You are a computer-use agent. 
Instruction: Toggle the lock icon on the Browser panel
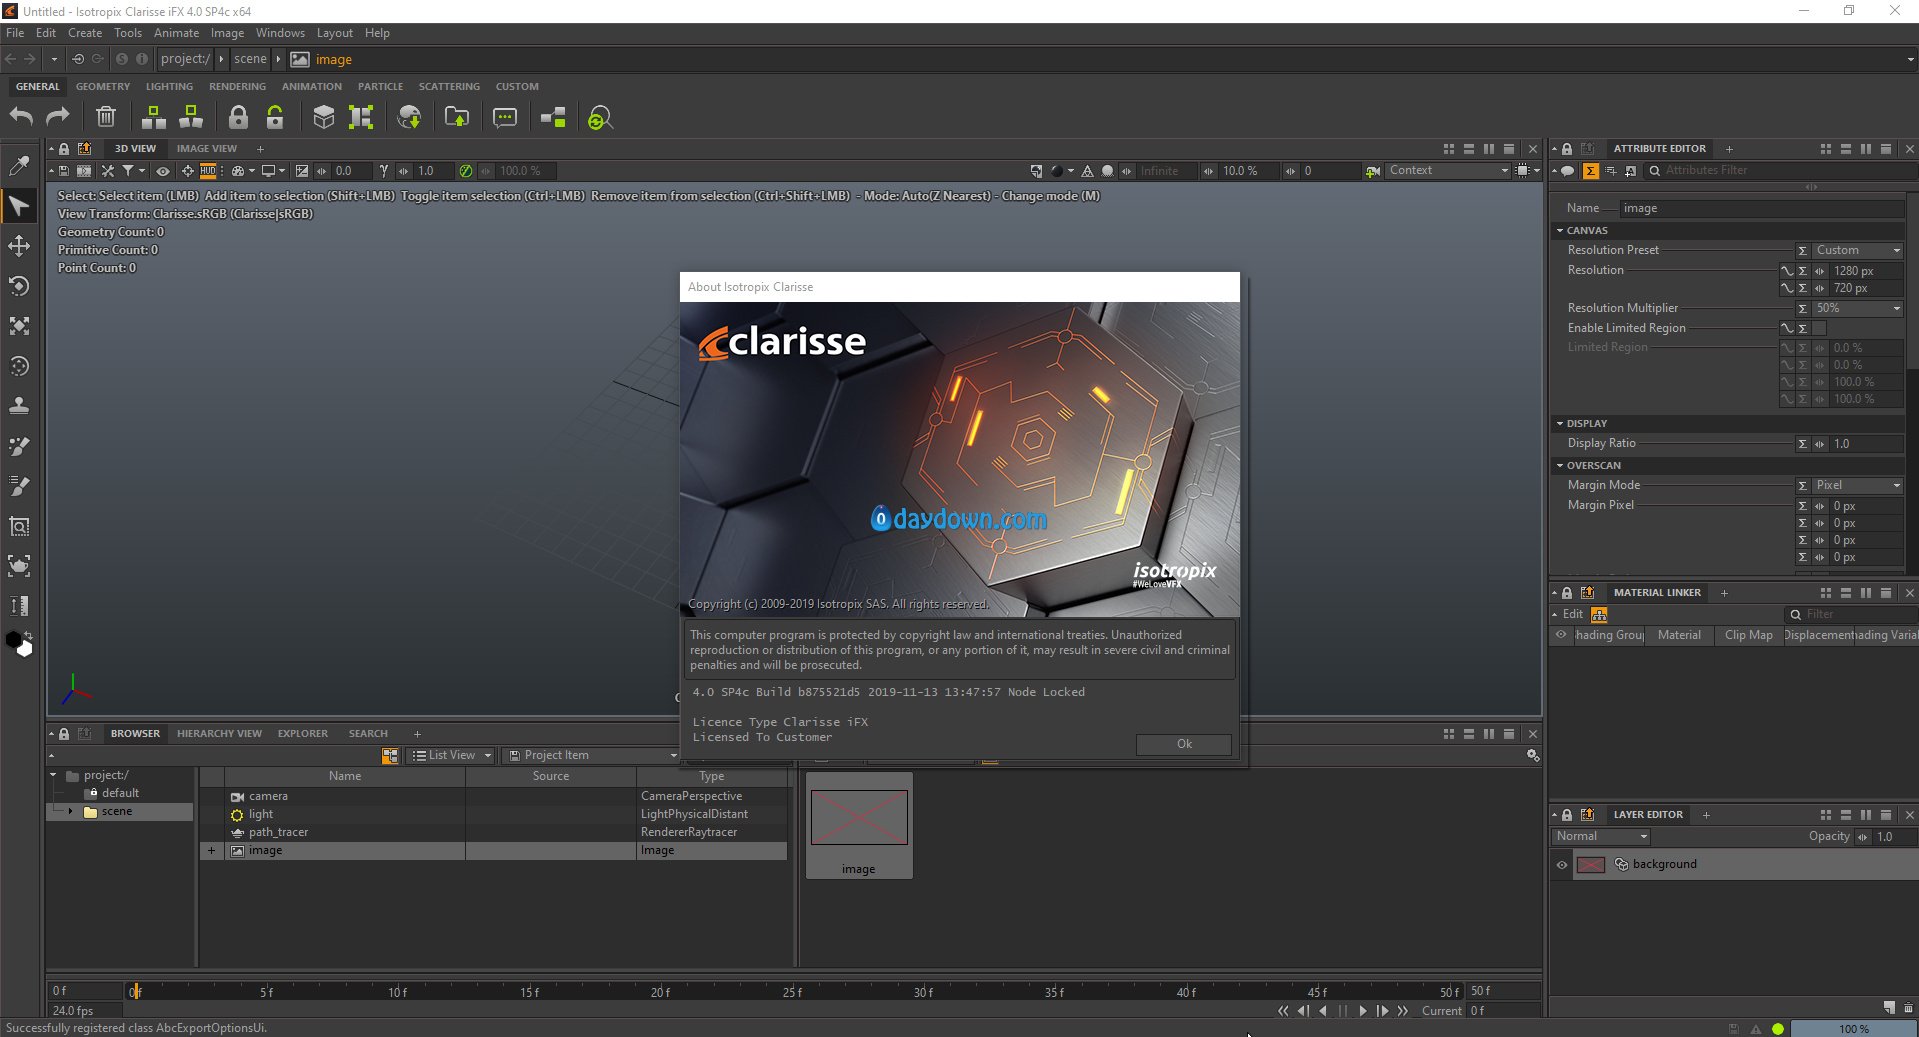click(64, 734)
